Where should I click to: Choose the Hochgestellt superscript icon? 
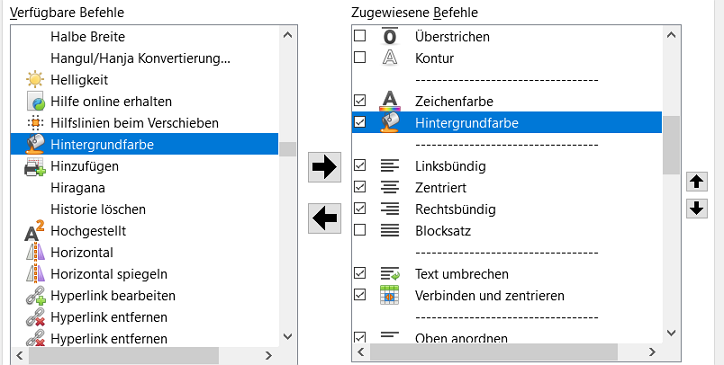[x=35, y=231]
